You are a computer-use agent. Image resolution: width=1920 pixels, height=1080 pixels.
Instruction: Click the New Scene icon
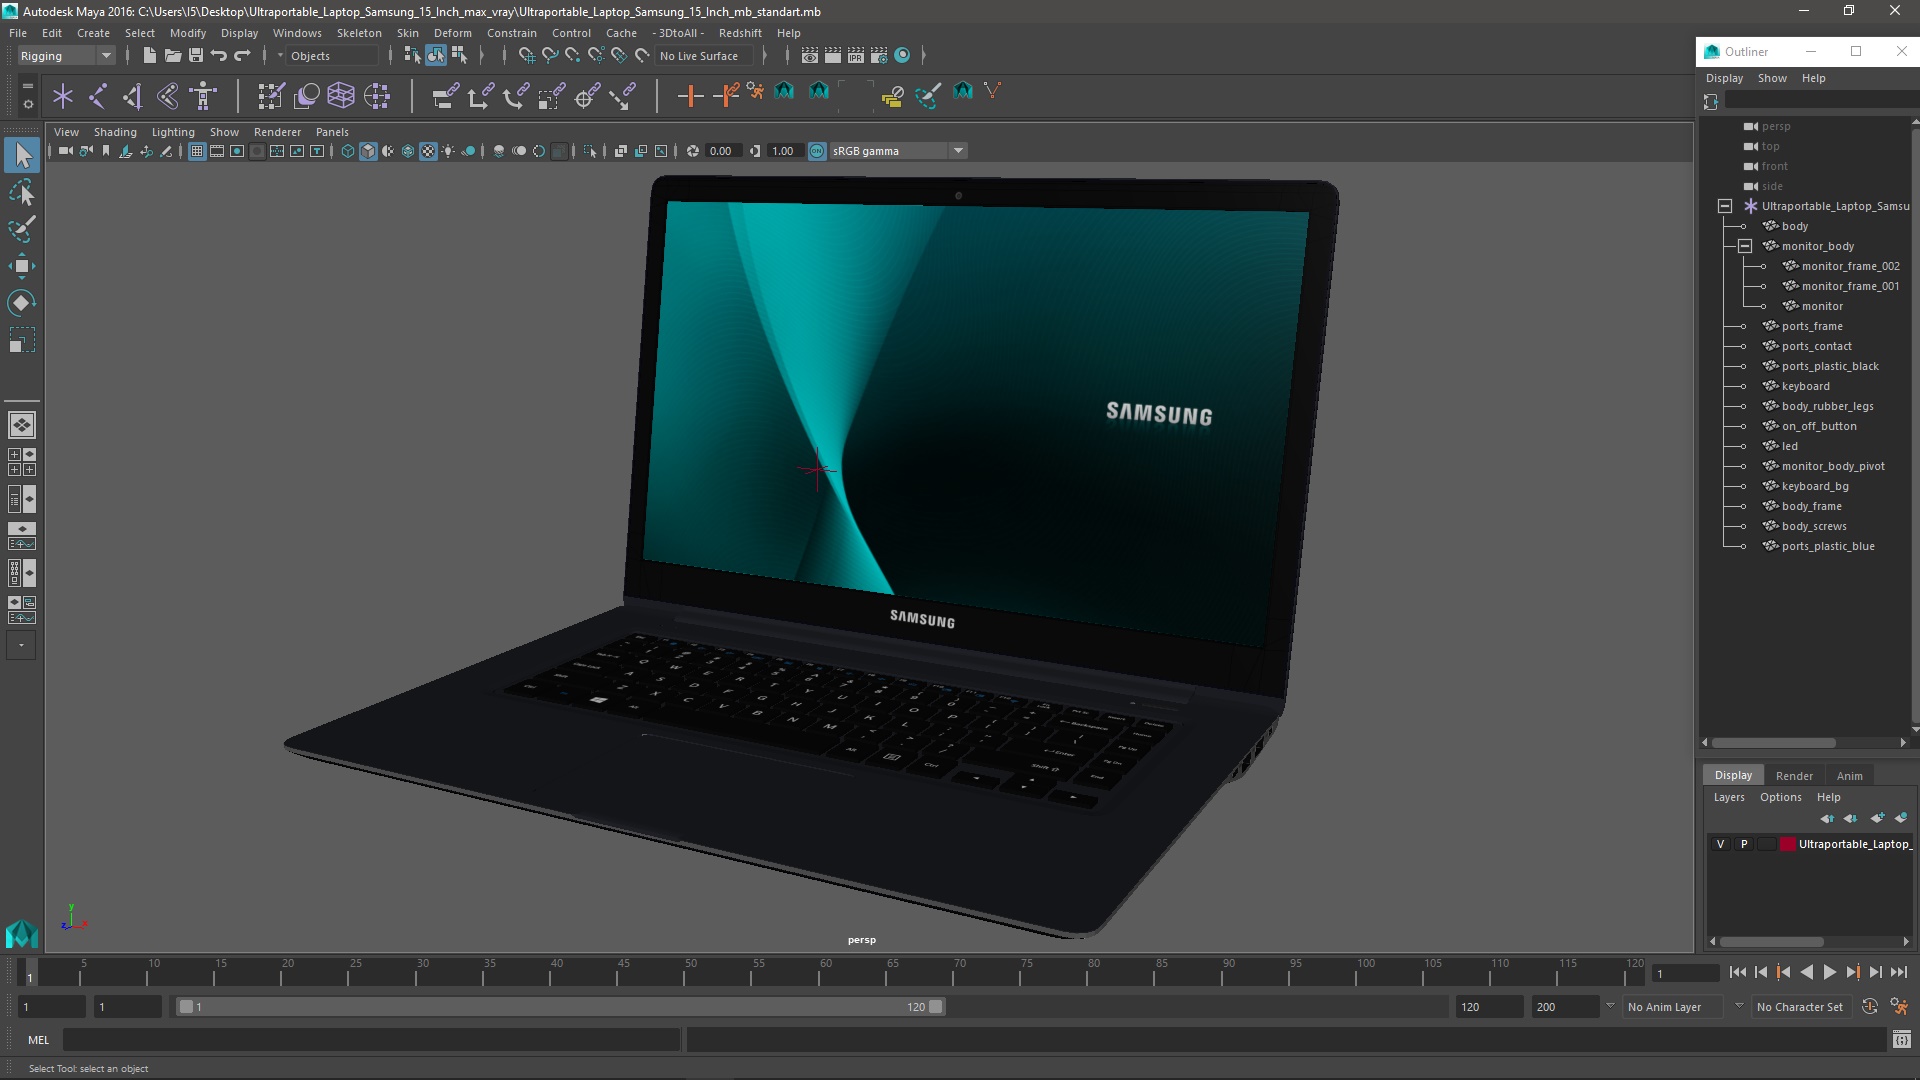pos(149,55)
